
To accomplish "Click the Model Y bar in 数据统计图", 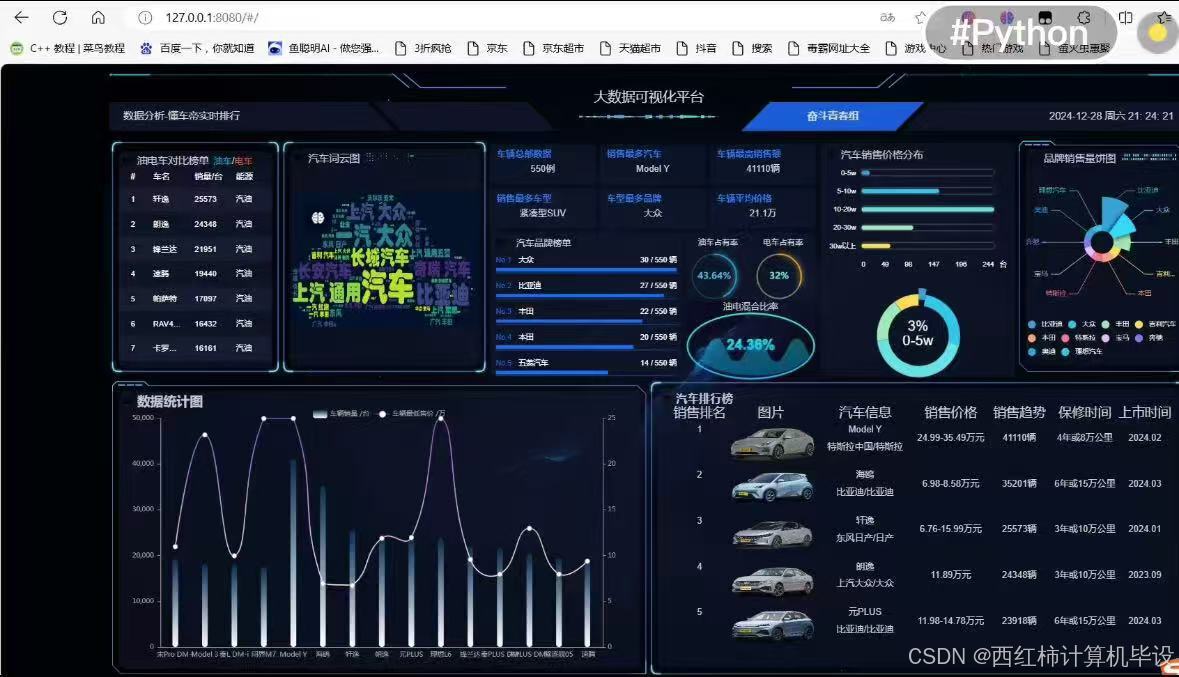I will [293, 553].
